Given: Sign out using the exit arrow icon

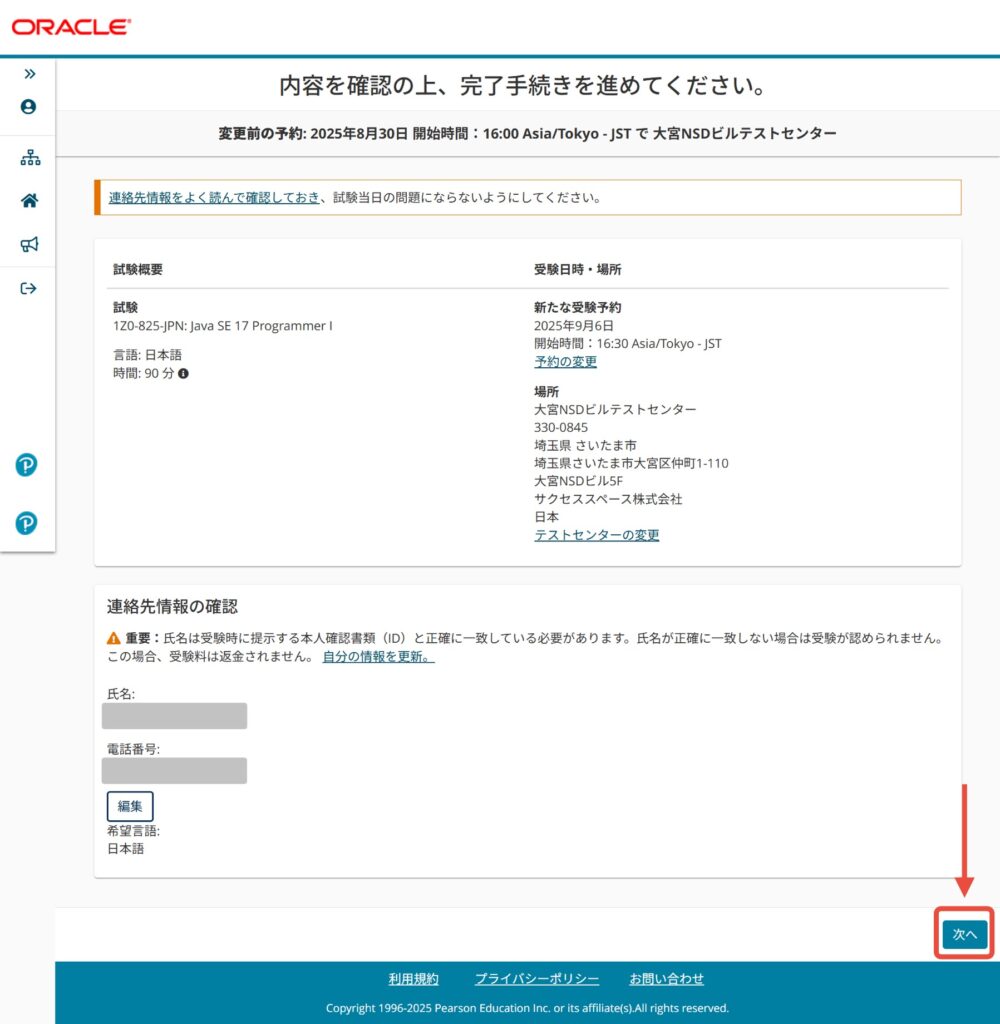Looking at the screenshot, I should (29, 289).
